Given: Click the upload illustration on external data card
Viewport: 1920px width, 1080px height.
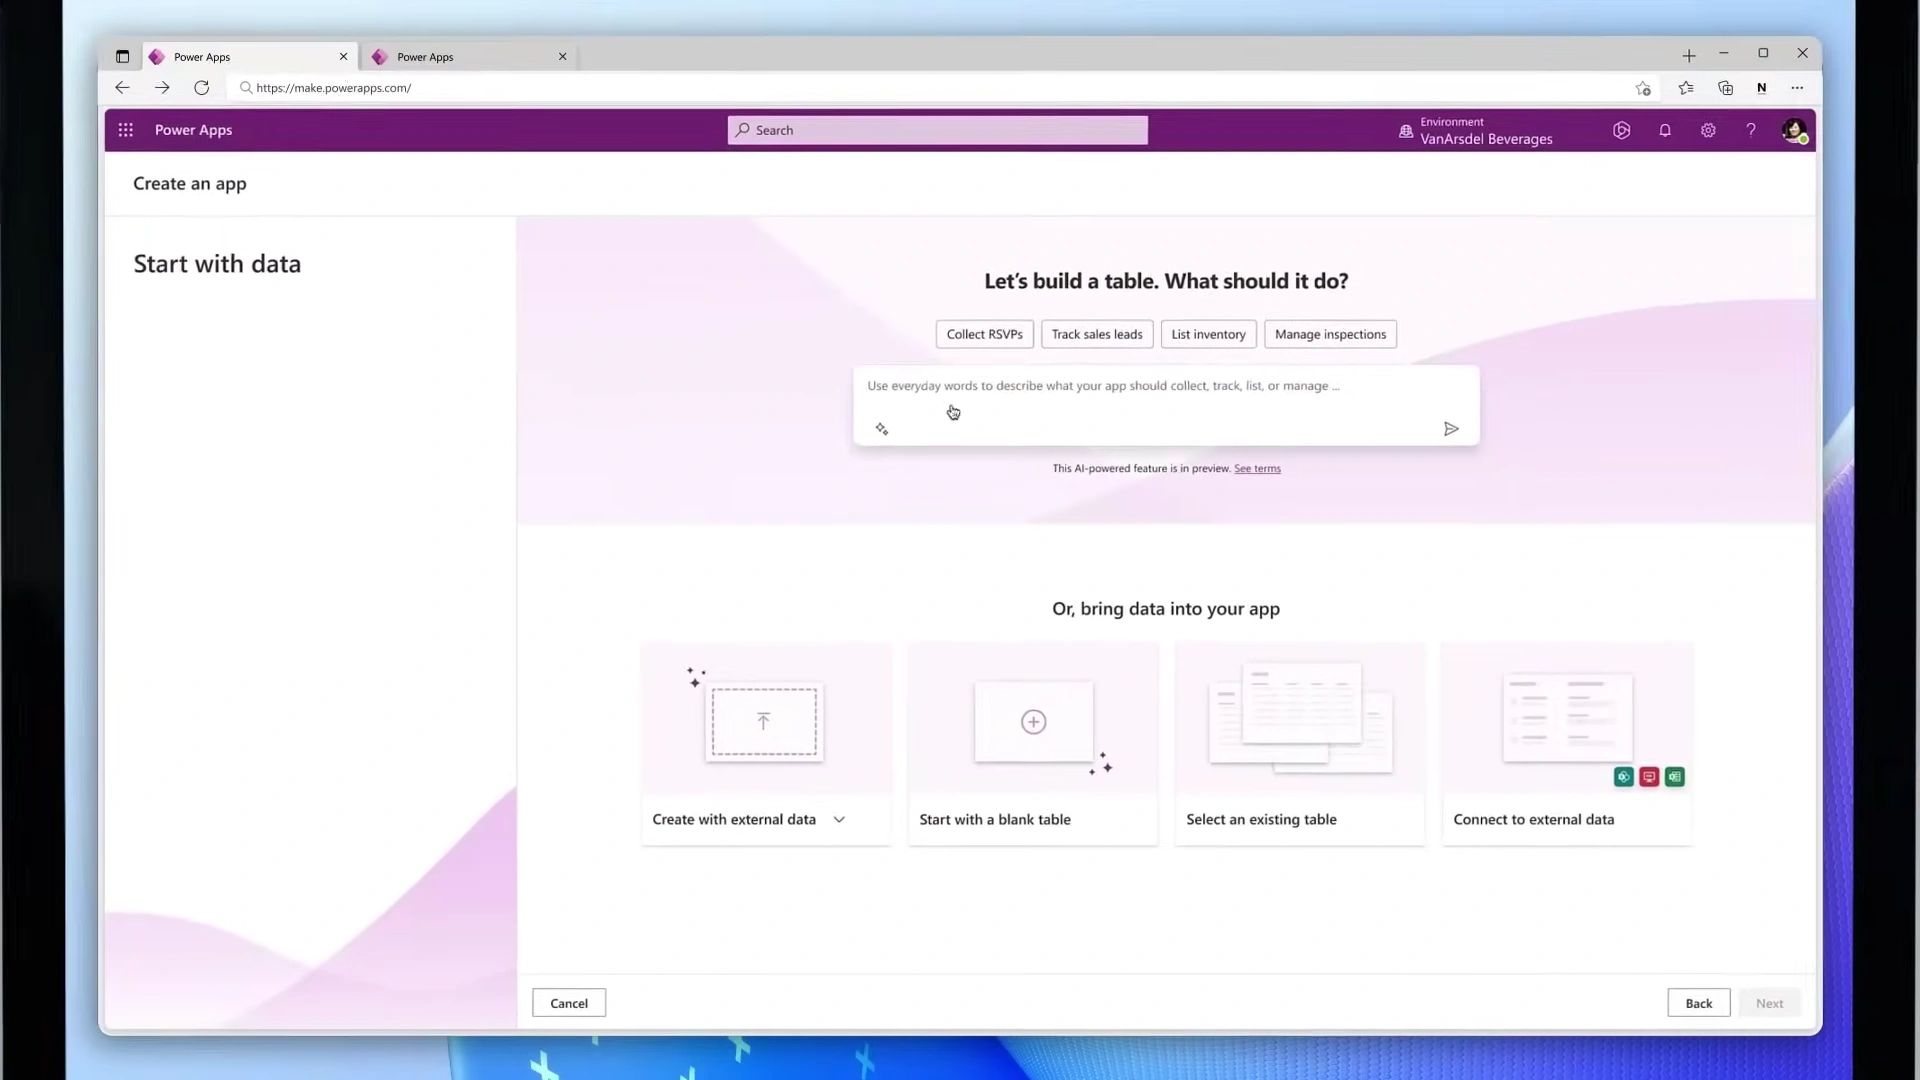Looking at the screenshot, I should pos(764,721).
